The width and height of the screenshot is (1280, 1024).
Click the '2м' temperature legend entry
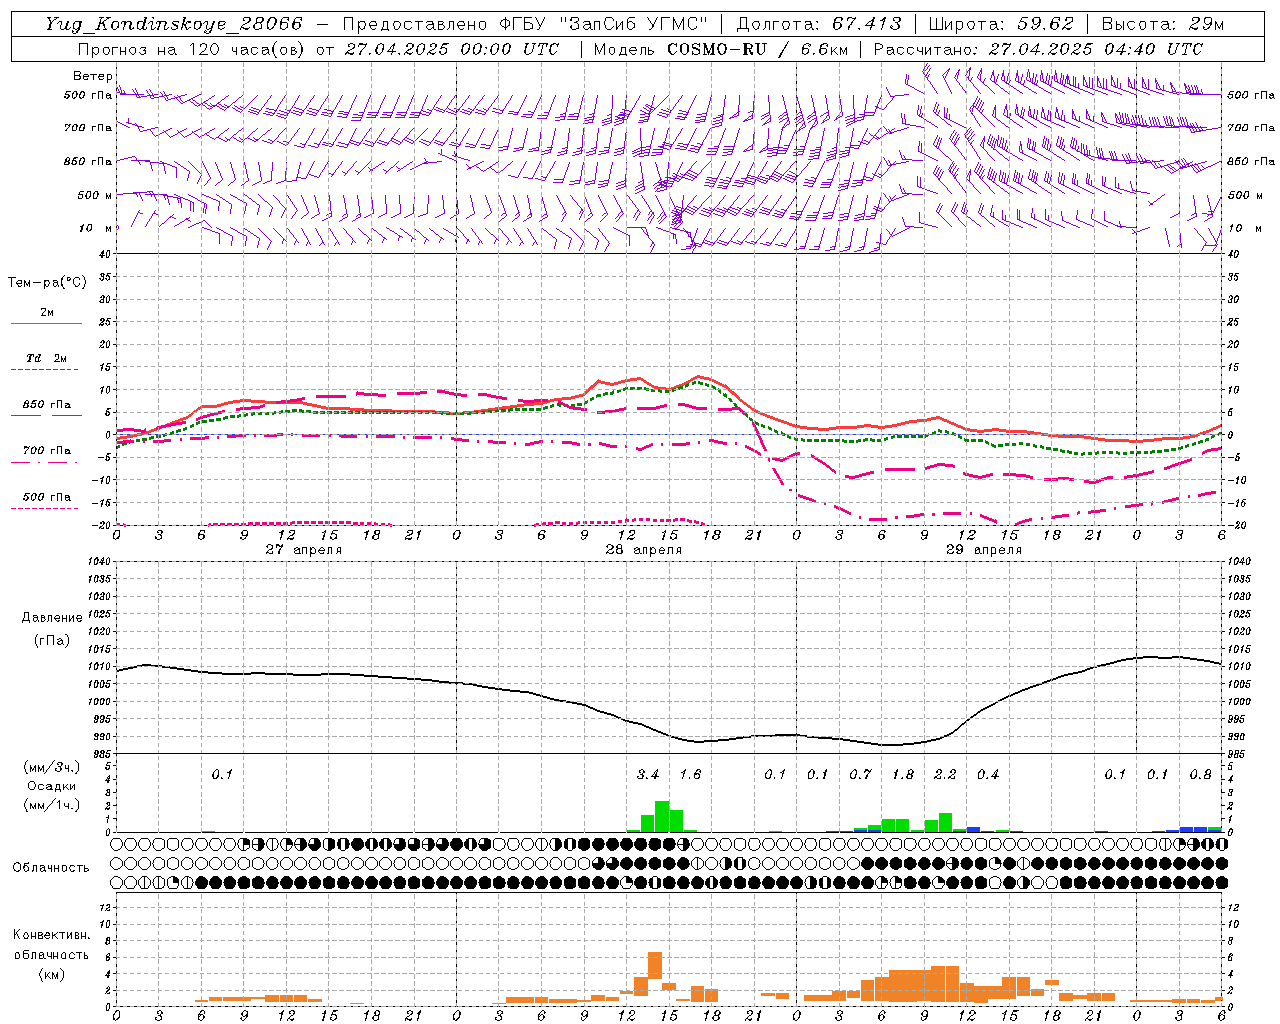pos(47,313)
